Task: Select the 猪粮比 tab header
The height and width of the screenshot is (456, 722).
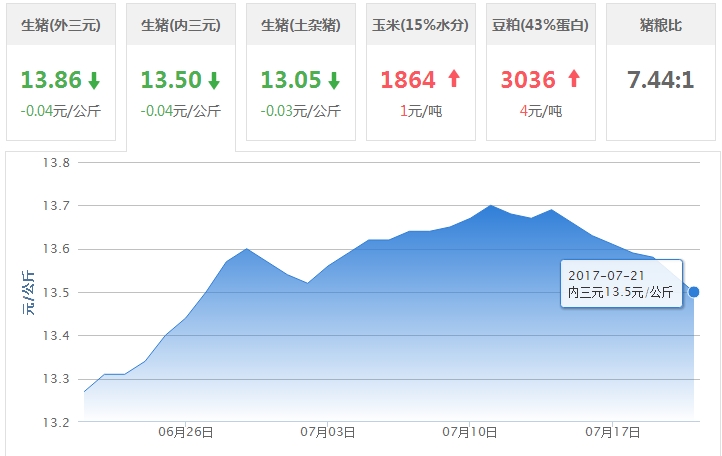Action: (661, 24)
